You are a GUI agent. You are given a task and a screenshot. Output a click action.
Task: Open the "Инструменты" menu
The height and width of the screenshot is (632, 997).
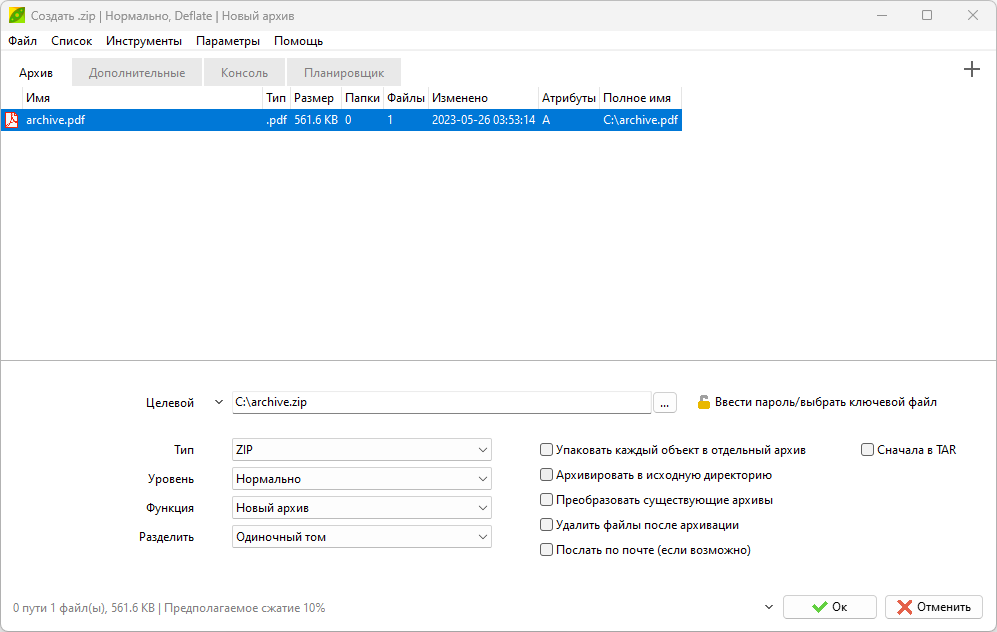(x=144, y=41)
